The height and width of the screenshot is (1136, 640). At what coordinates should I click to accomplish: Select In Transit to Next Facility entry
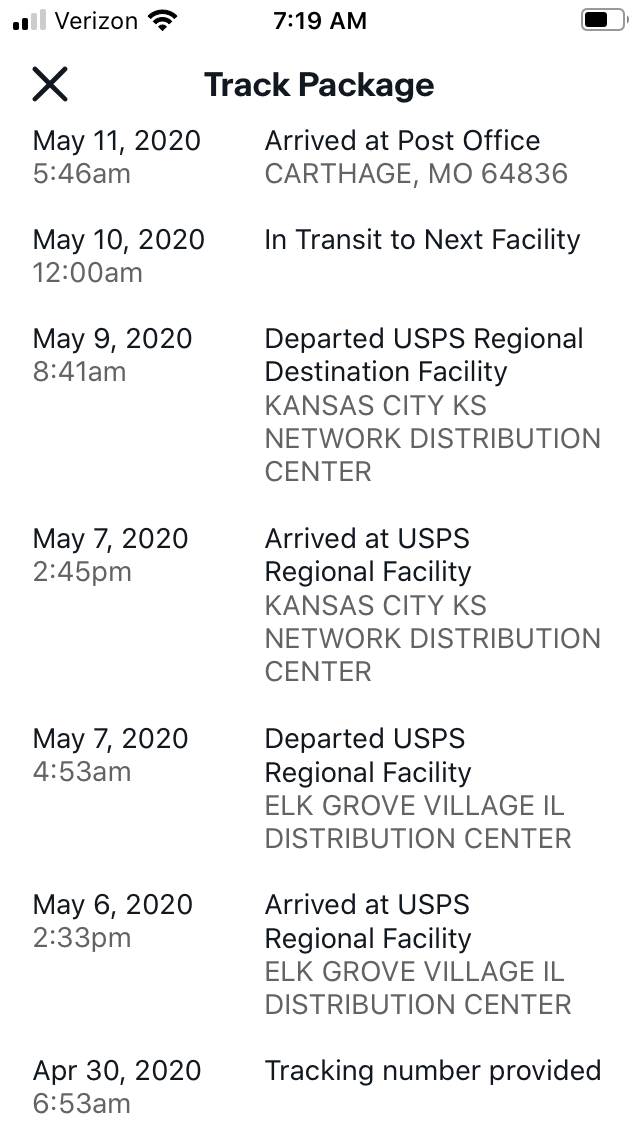(x=320, y=256)
